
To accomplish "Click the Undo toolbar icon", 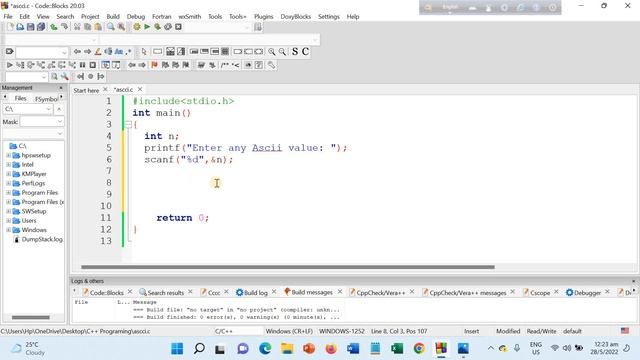I will click(x=54, y=27).
